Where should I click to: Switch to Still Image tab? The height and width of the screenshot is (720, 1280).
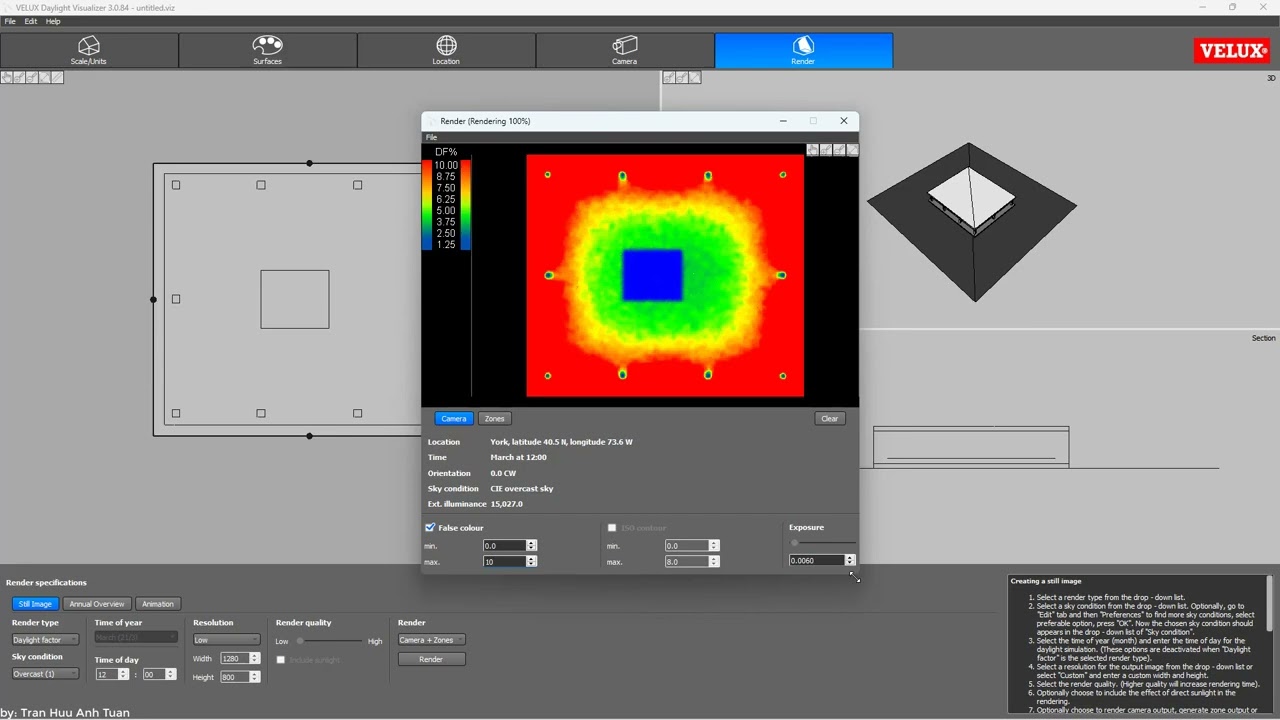34,604
